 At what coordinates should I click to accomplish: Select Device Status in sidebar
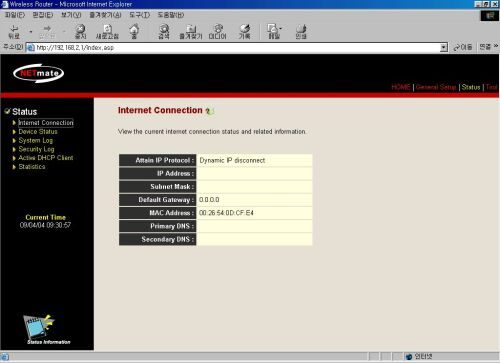[38, 132]
